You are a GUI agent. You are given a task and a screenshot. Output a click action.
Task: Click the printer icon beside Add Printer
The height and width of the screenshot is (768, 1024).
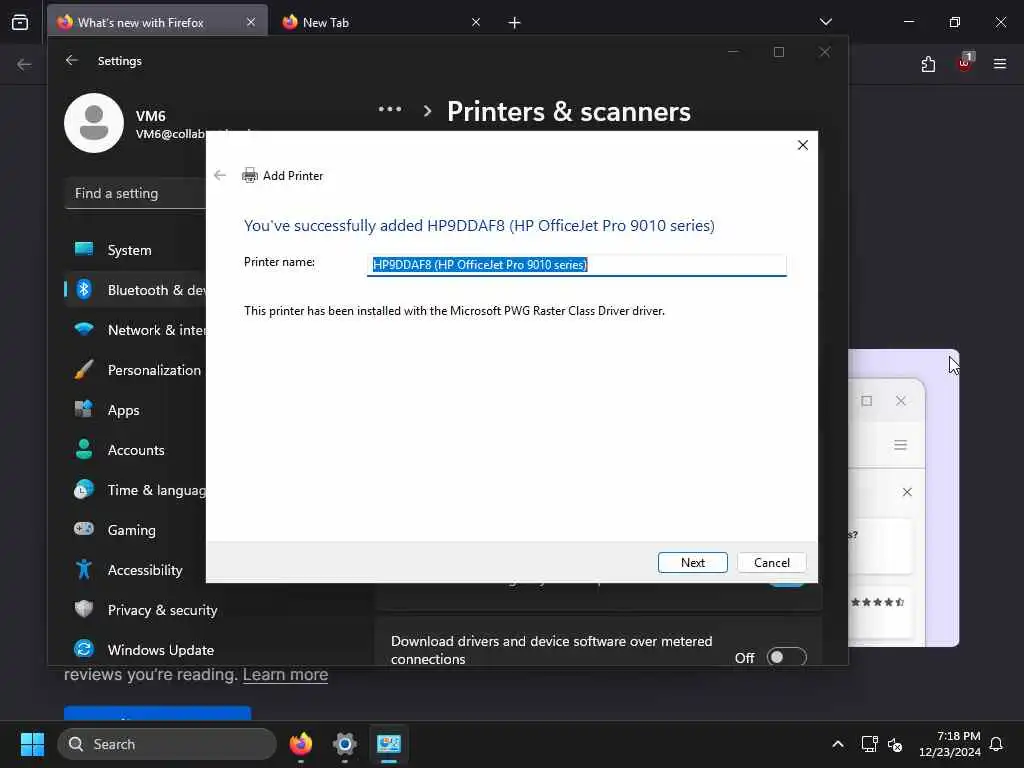pos(249,175)
